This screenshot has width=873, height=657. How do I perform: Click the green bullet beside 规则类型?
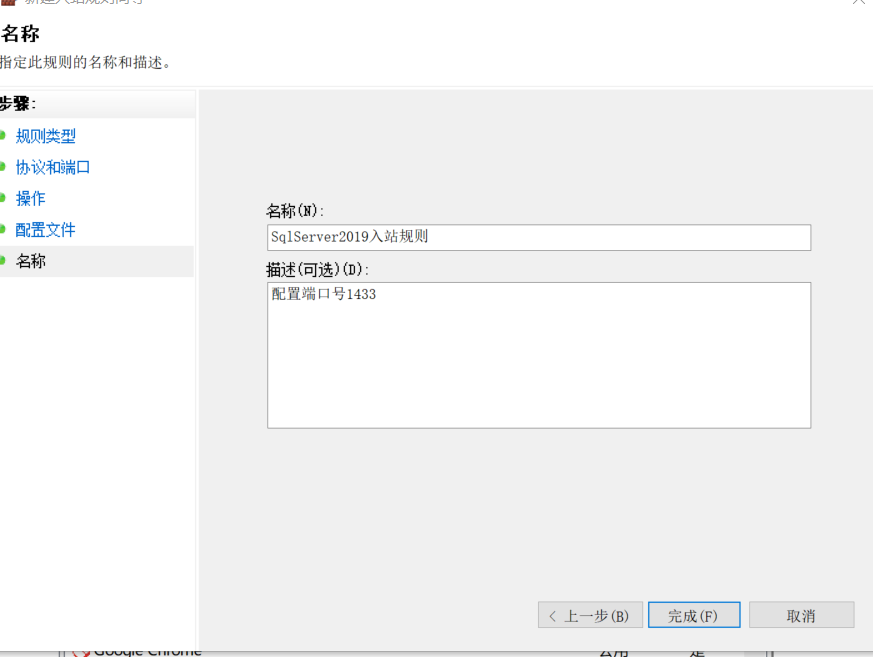click(2, 135)
